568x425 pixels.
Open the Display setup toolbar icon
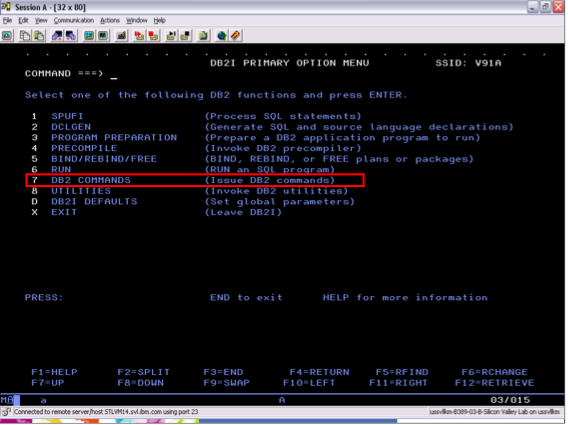pyautogui.click(x=89, y=36)
